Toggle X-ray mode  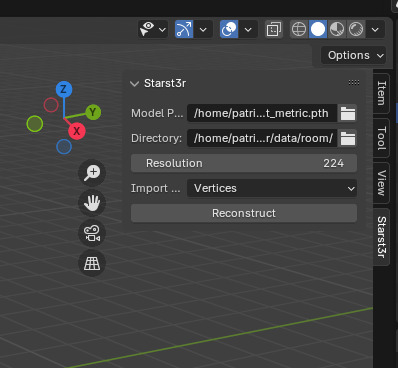pyautogui.click(x=274, y=29)
